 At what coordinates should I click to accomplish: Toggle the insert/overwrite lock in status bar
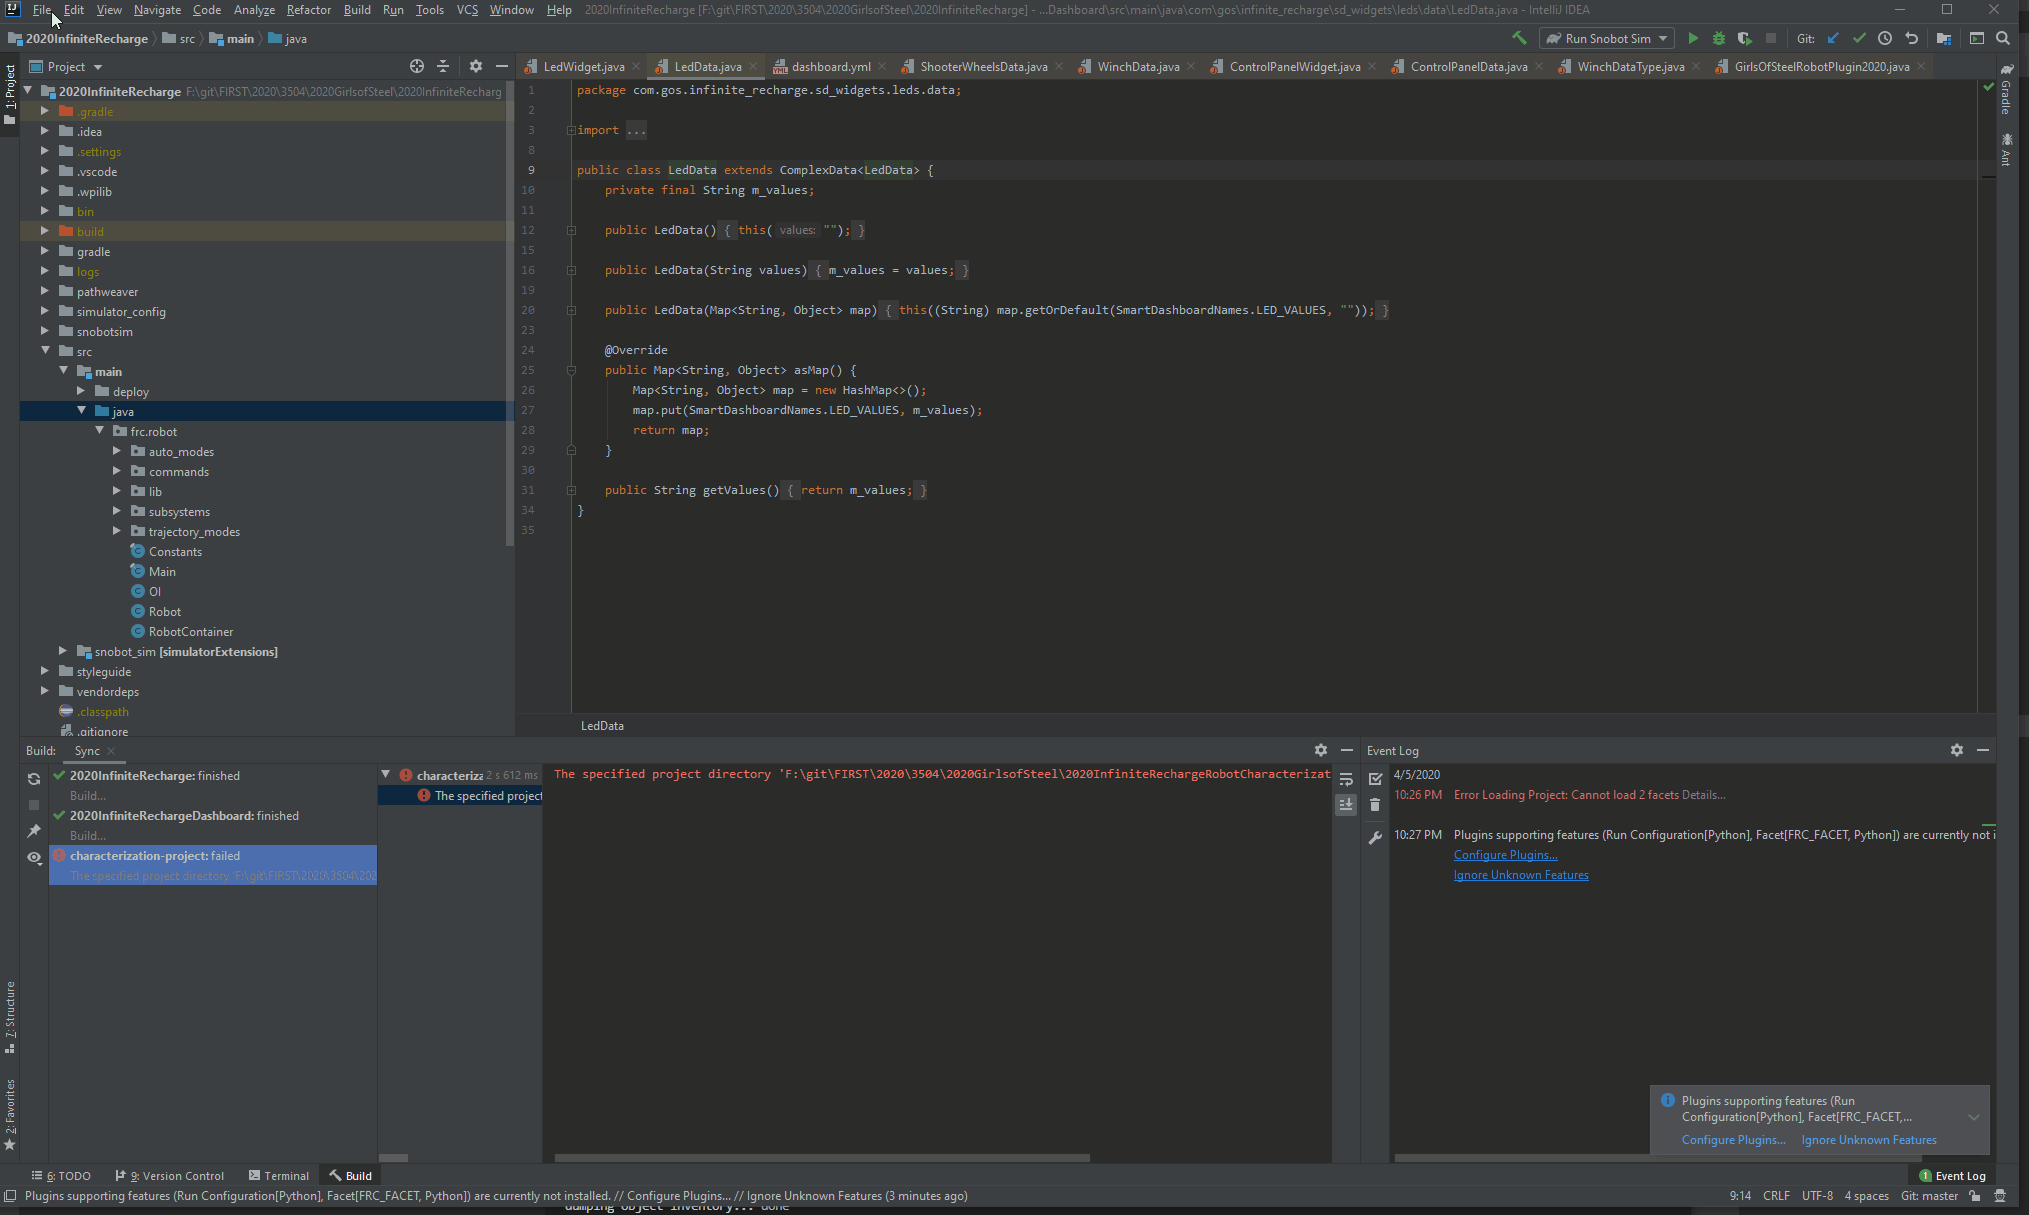pos(1972,1196)
